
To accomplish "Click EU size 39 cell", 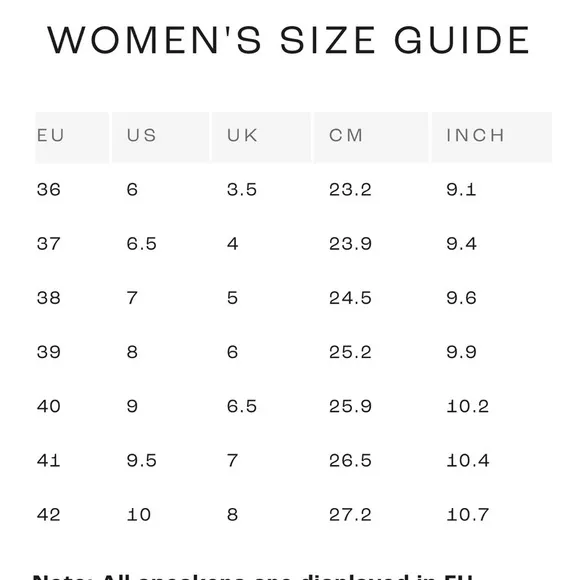I will tap(48, 352).
